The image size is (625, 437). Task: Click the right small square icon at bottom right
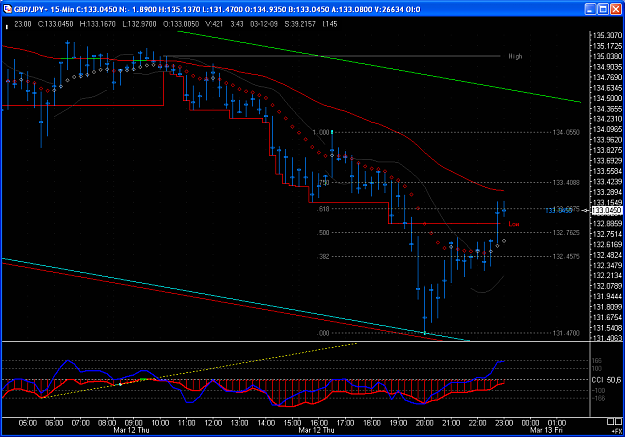[619, 422]
